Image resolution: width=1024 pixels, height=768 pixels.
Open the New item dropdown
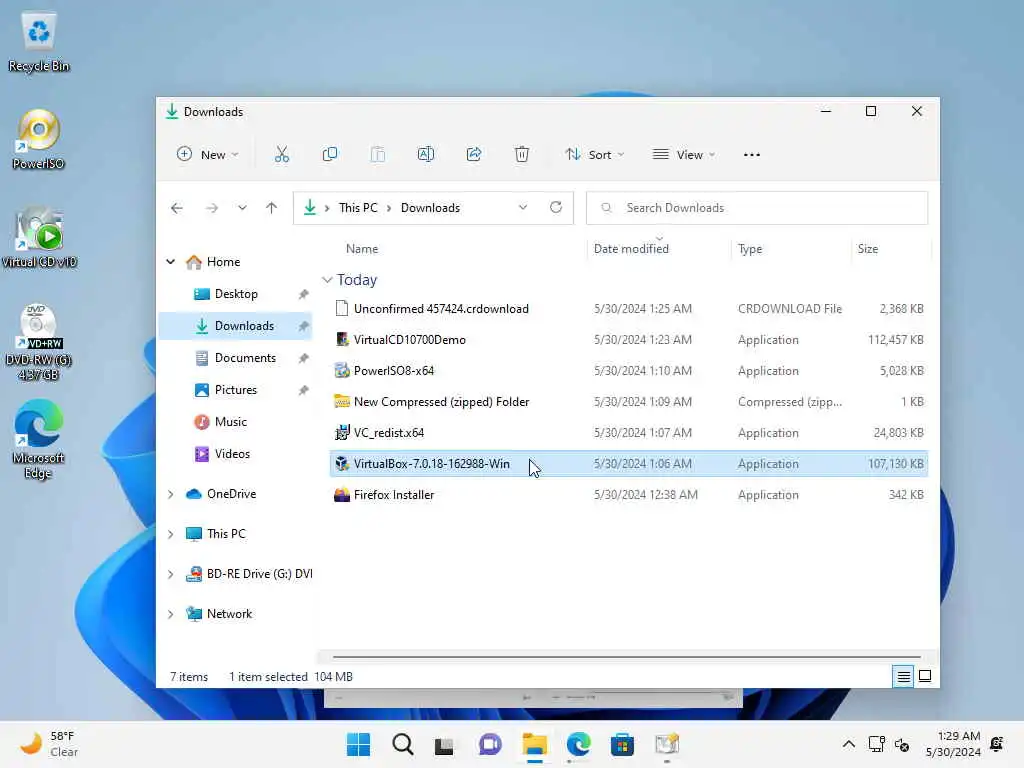click(x=208, y=155)
